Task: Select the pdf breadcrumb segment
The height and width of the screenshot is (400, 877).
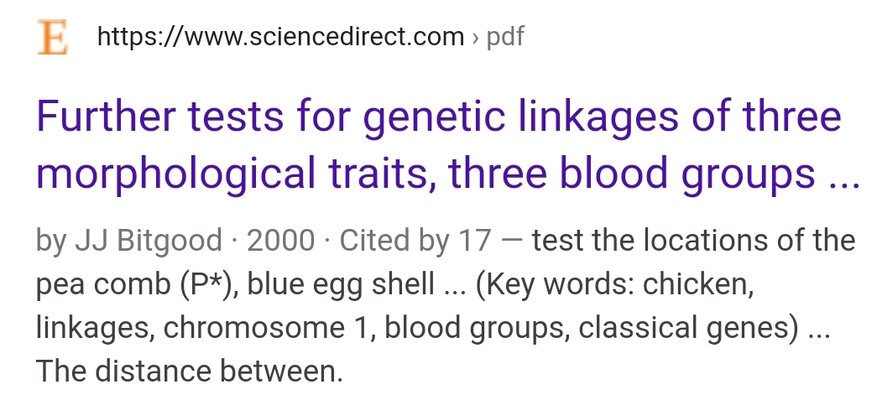Action: tap(505, 38)
